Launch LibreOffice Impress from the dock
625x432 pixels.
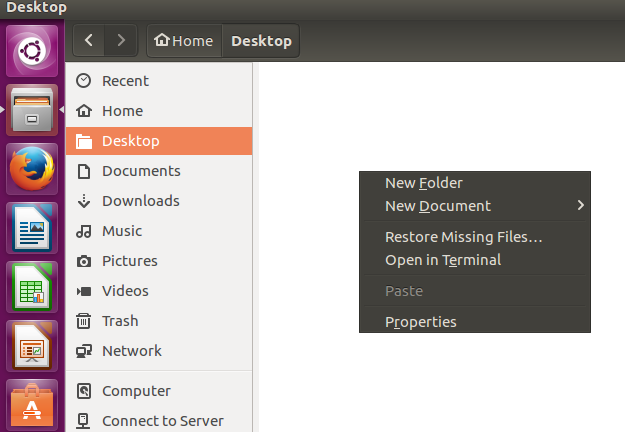pos(33,345)
